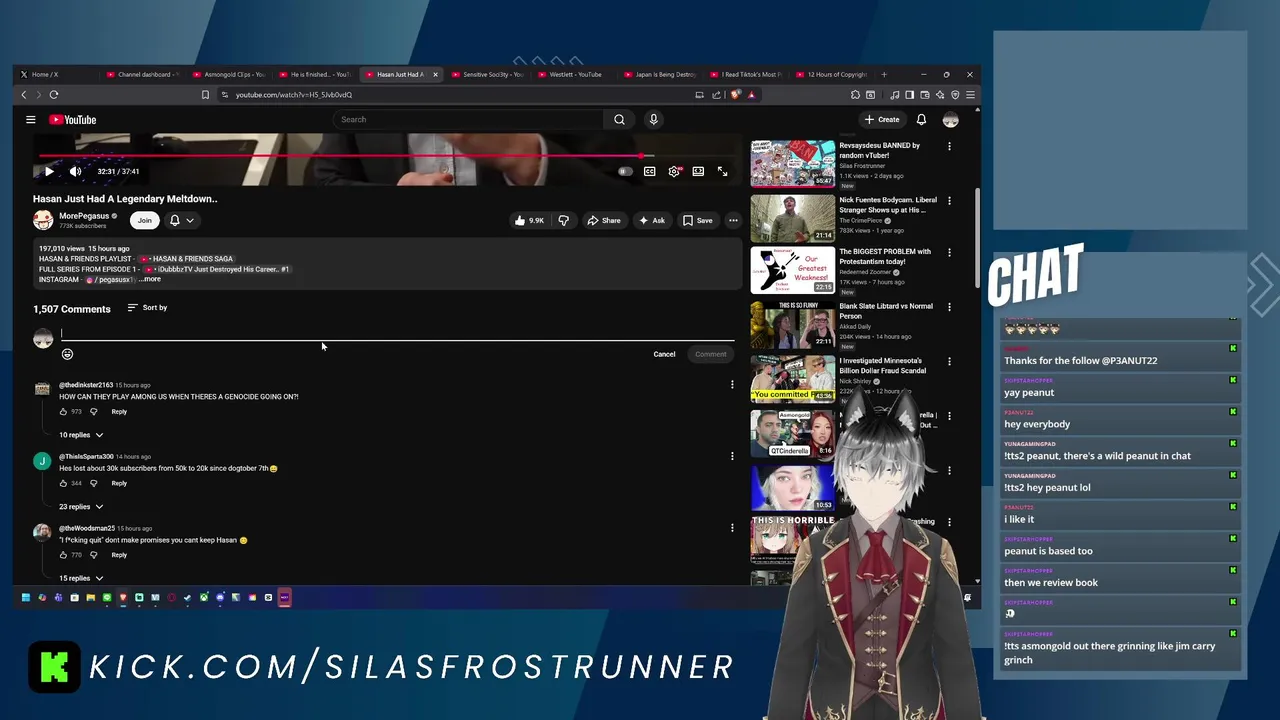This screenshot has width=1280, height=720.
Task: Open File Explorer folder in taskbar
Action: point(90,598)
